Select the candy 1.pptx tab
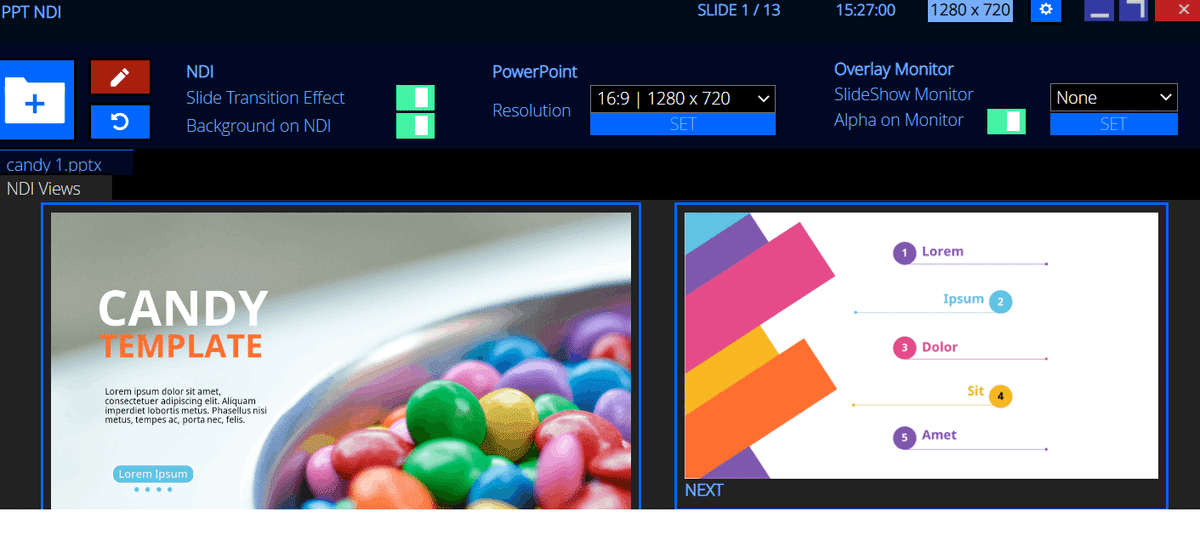The image size is (1200, 551). click(66, 164)
